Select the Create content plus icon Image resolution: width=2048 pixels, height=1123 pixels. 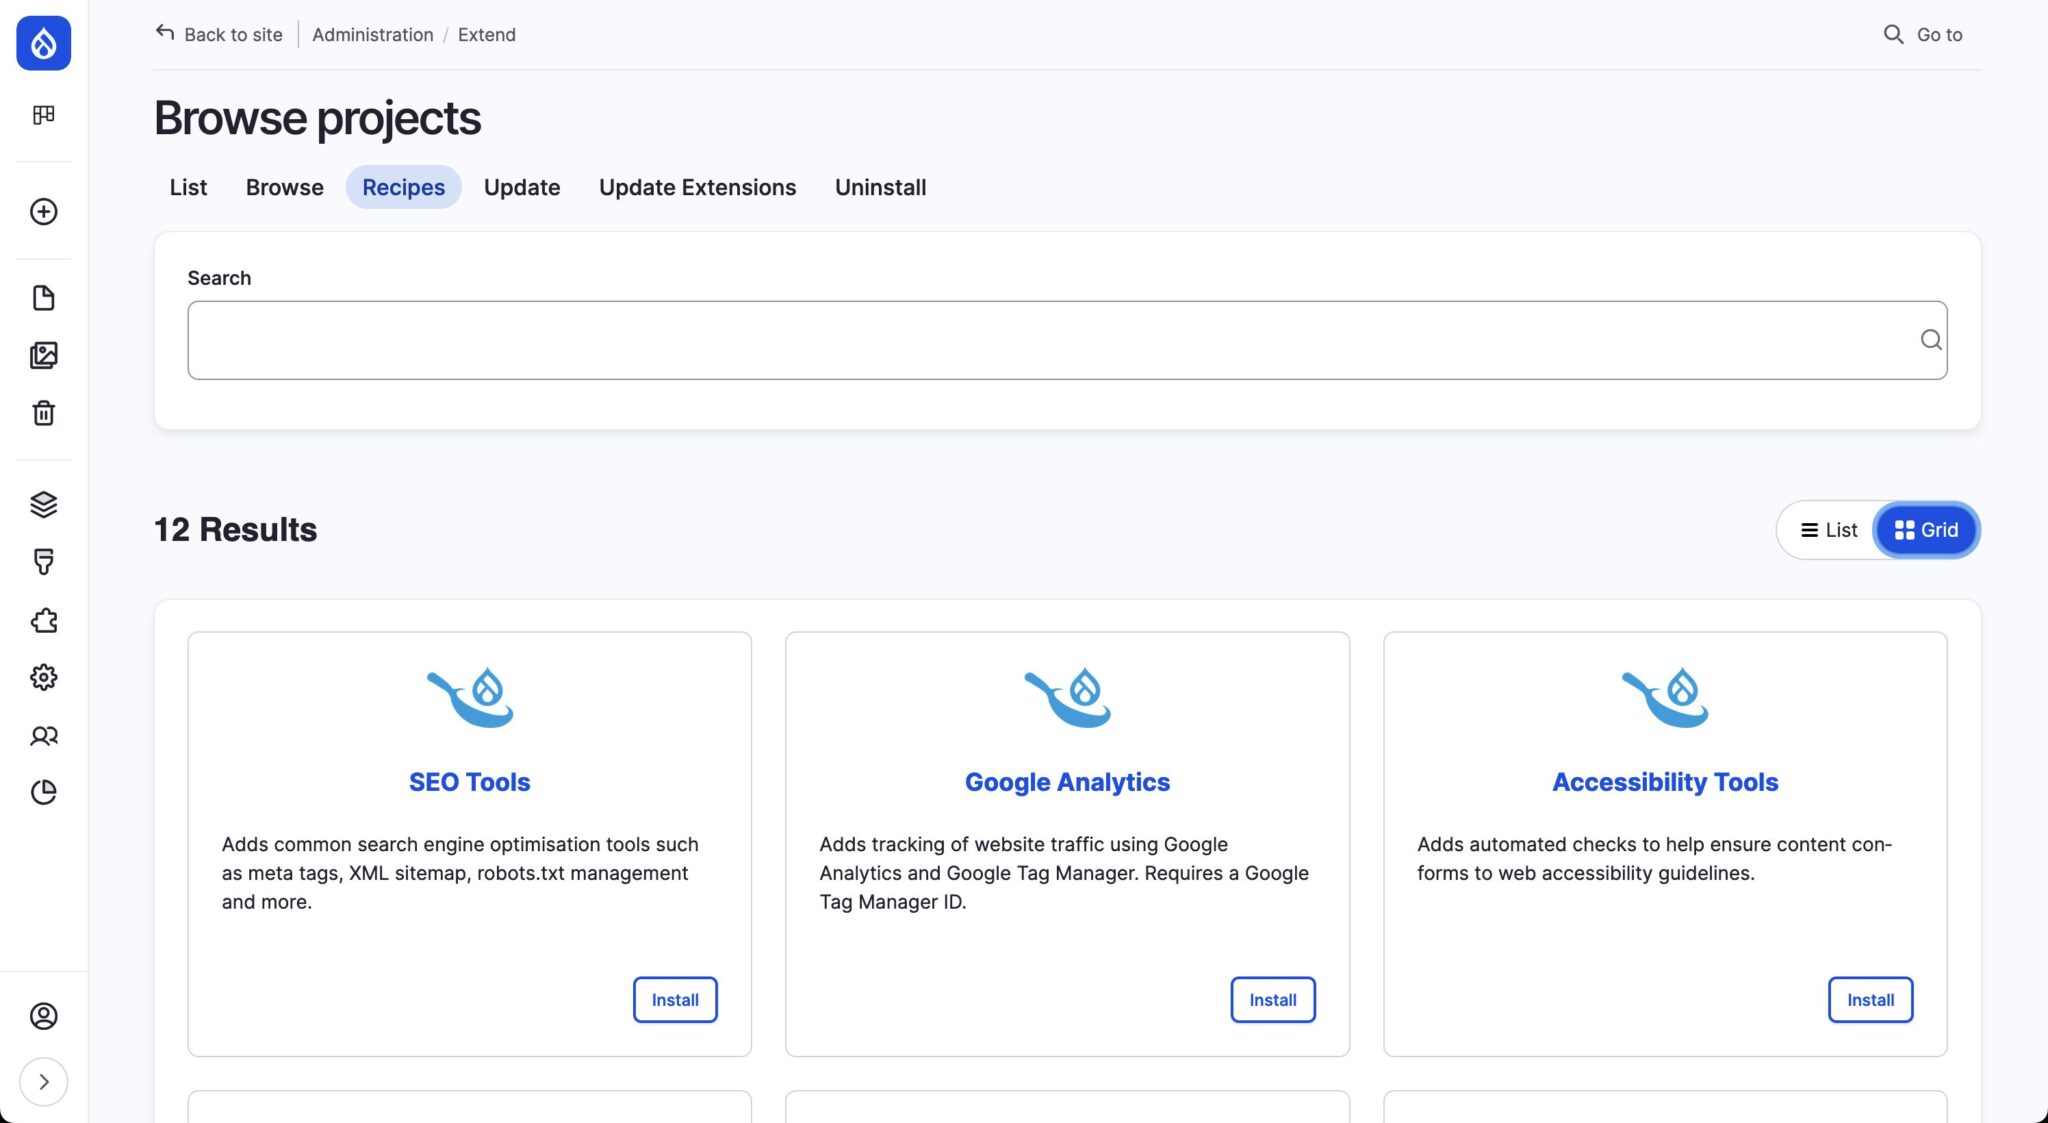[44, 212]
